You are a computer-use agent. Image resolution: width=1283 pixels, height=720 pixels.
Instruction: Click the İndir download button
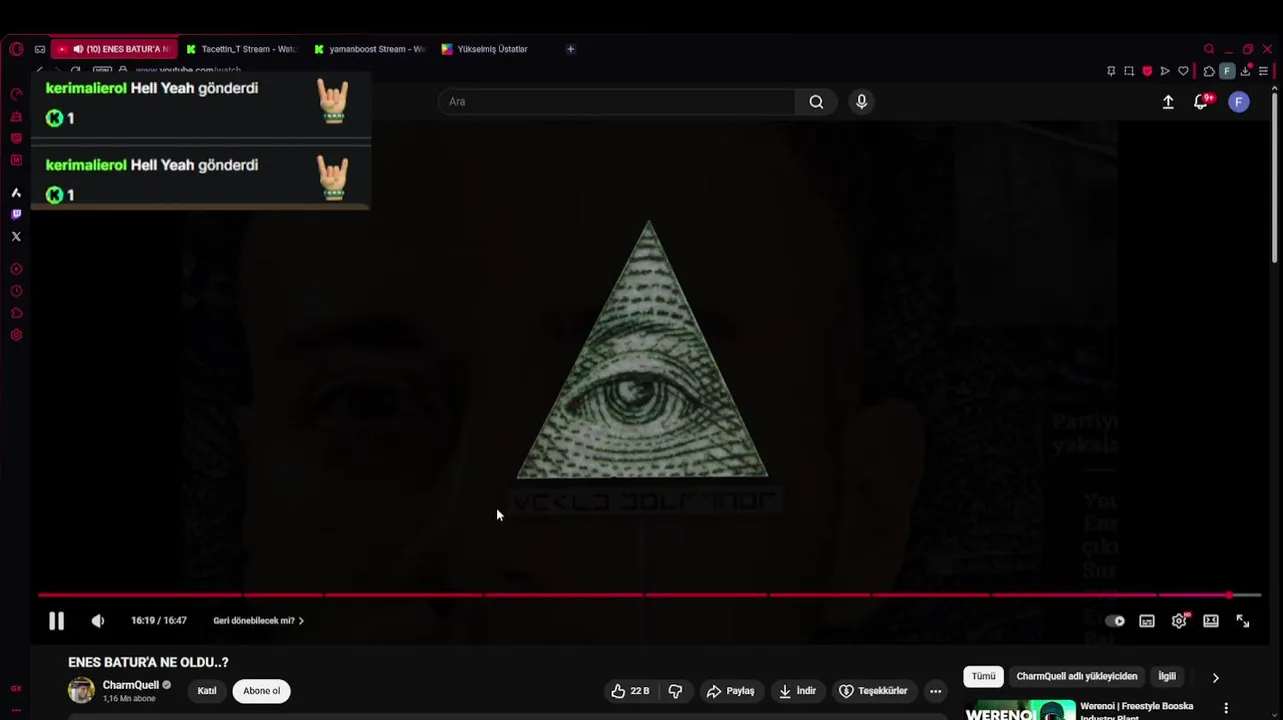[x=798, y=691]
